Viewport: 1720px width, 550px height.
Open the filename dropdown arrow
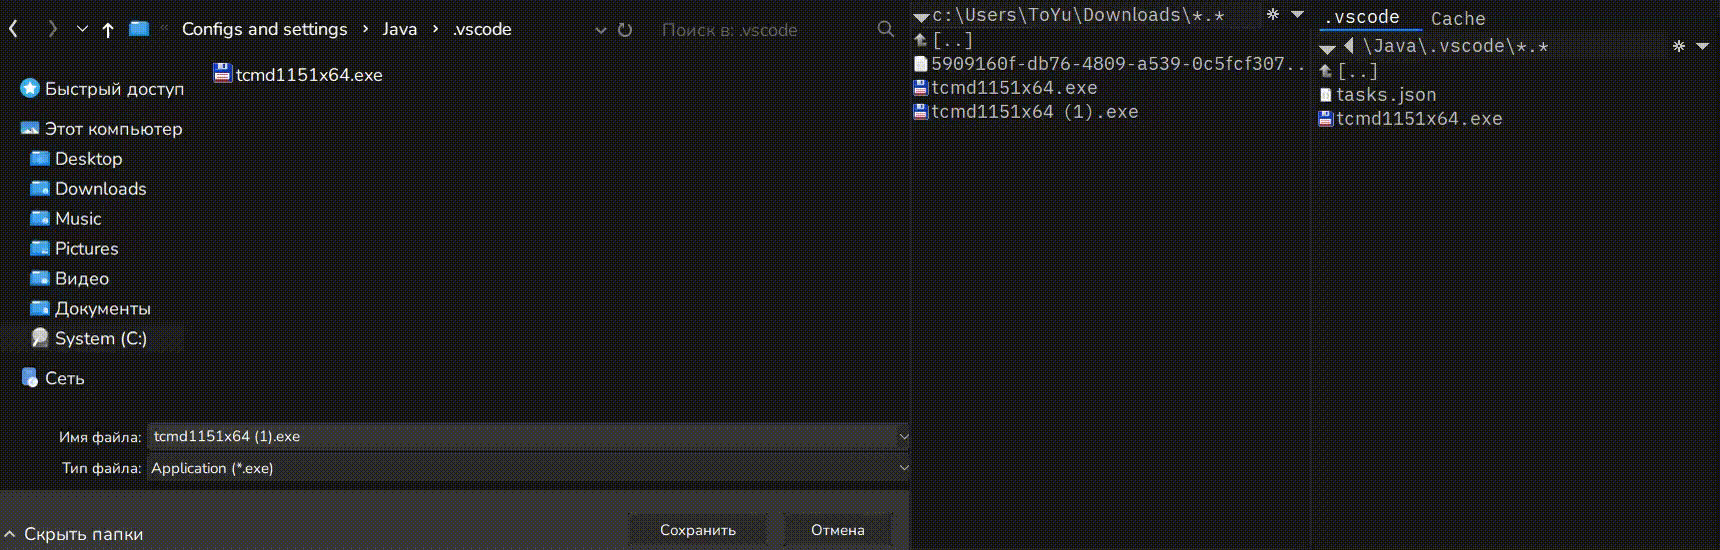903,436
